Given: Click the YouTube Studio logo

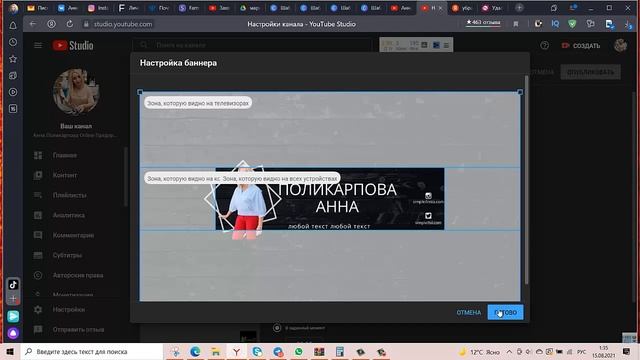Looking at the screenshot, I should (x=73, y=45).
